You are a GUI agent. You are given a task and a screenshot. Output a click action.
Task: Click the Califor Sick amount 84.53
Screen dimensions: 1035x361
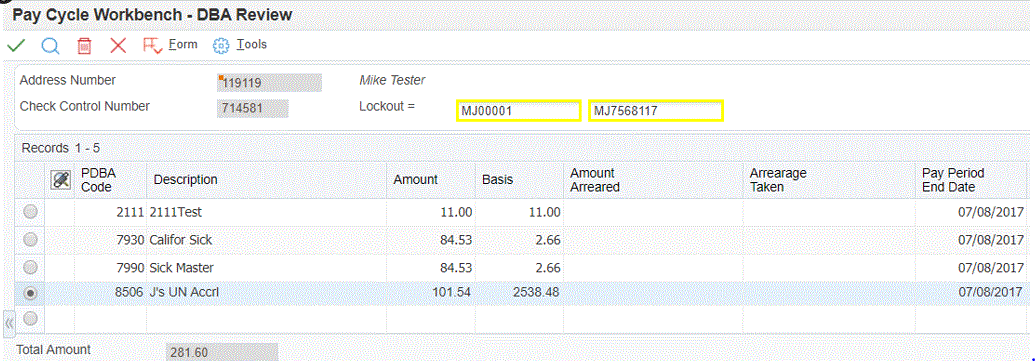coord(430,240)
